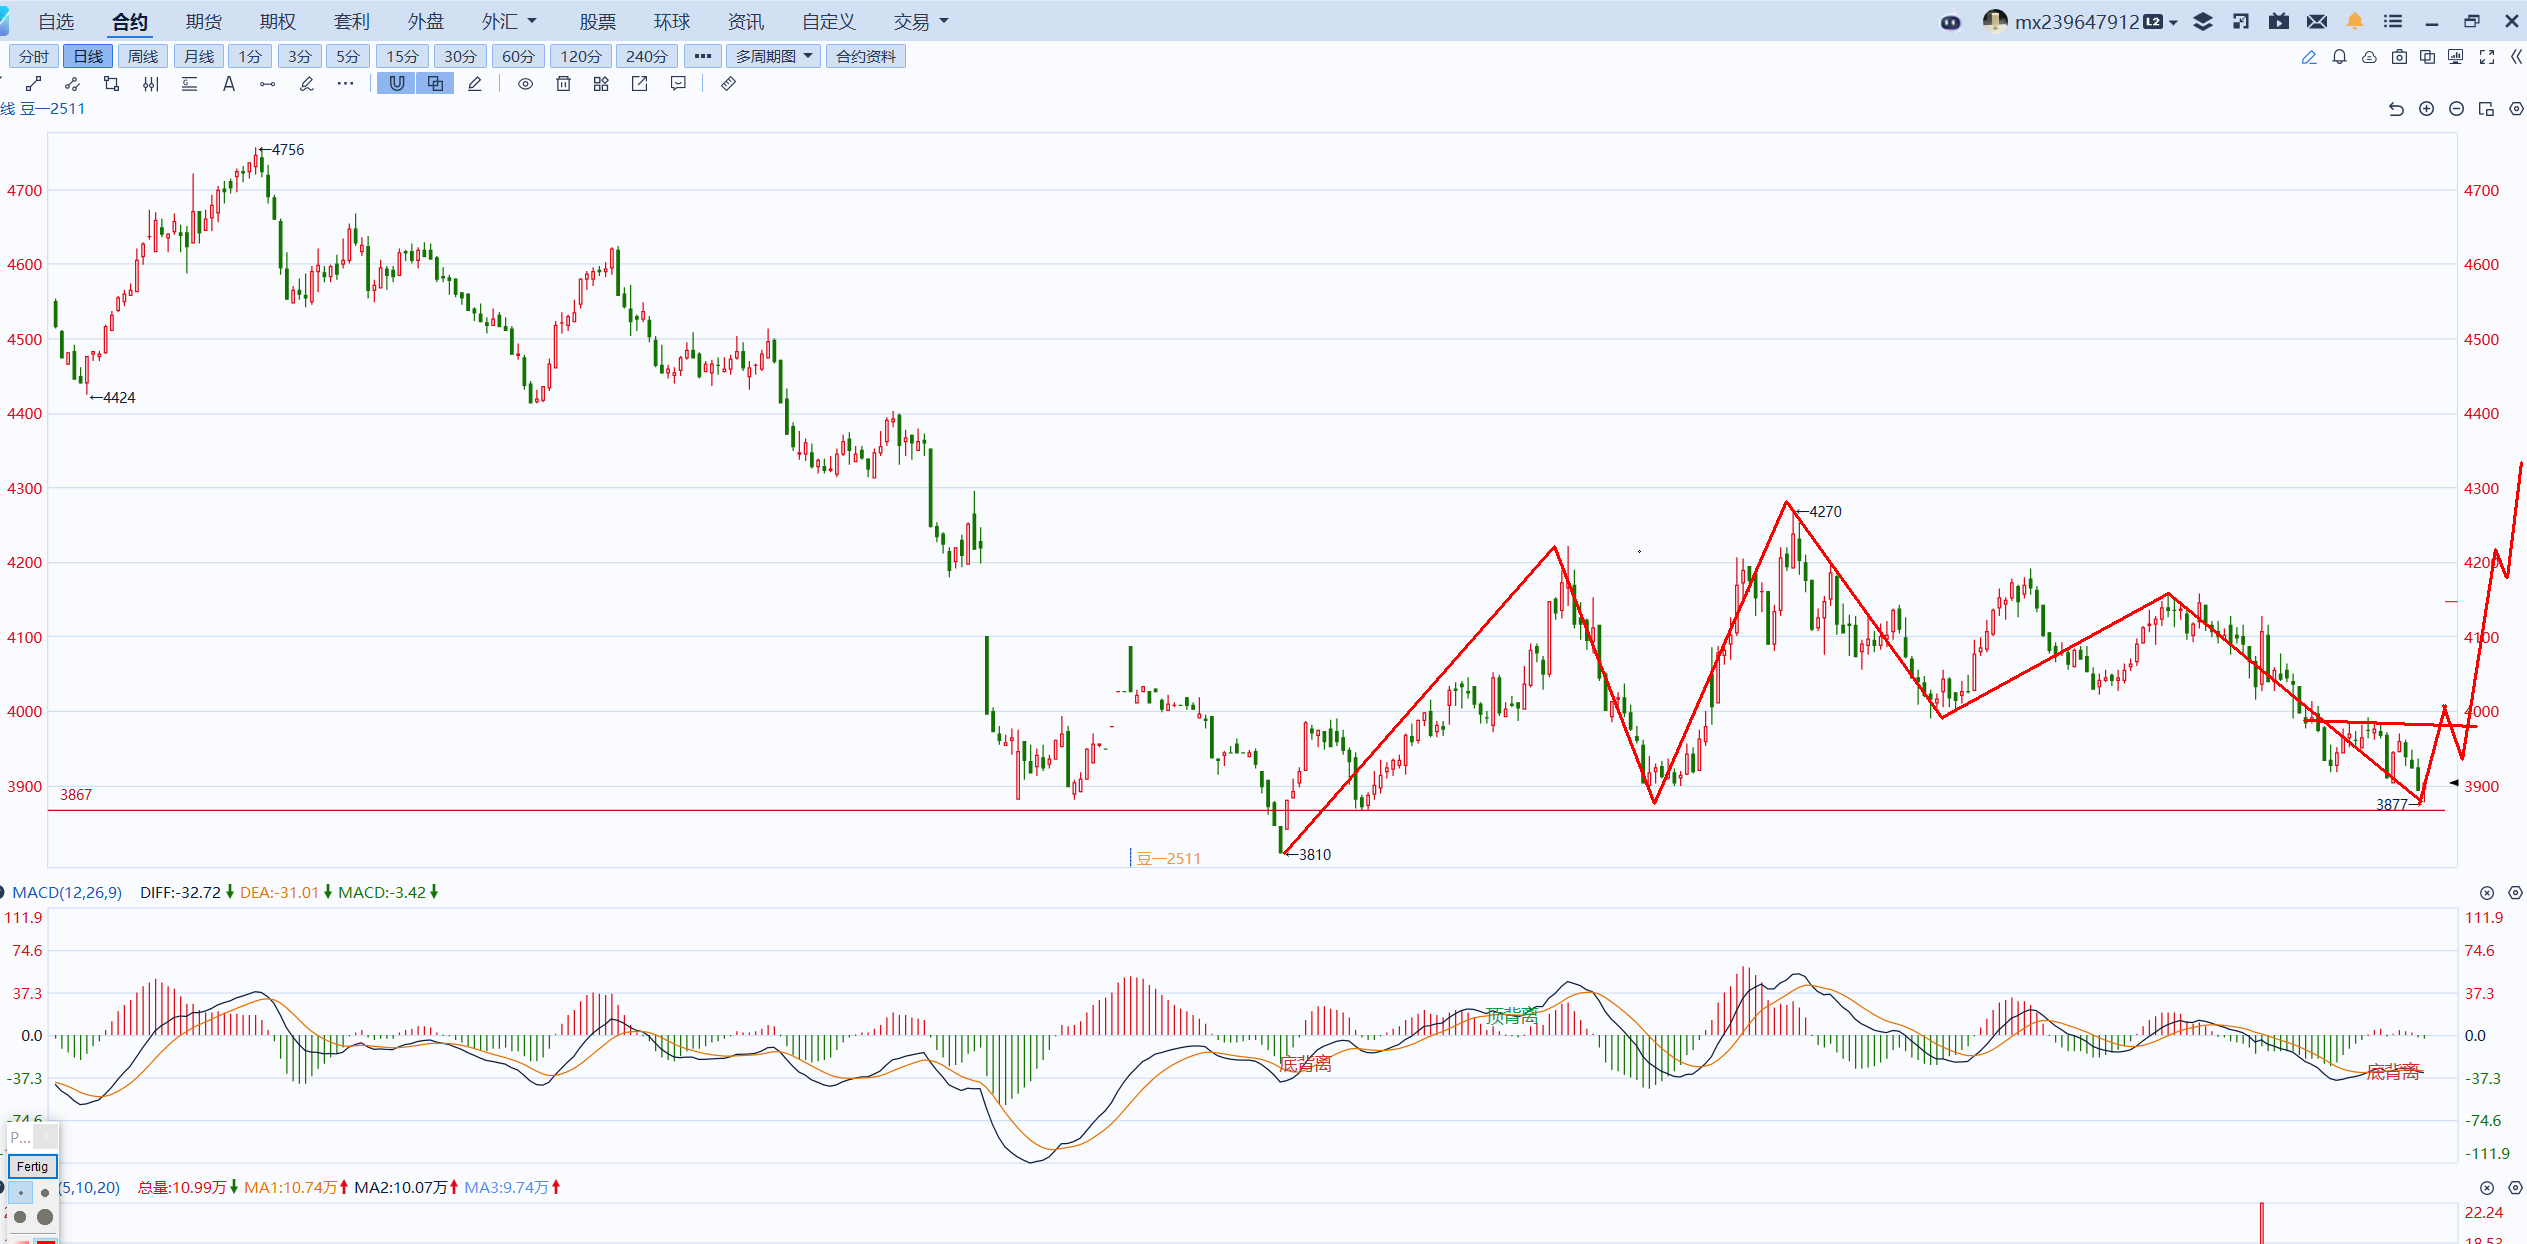Open the account mx239647912 dropdown arrow
Image resolution: width=2527 pixels, height=1244 pixels.
2173,22
